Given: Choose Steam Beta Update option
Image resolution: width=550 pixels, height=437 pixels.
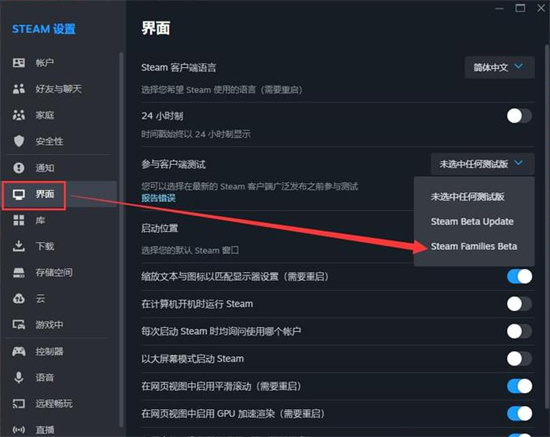Looking at the screenshot, I should point(472,222).
